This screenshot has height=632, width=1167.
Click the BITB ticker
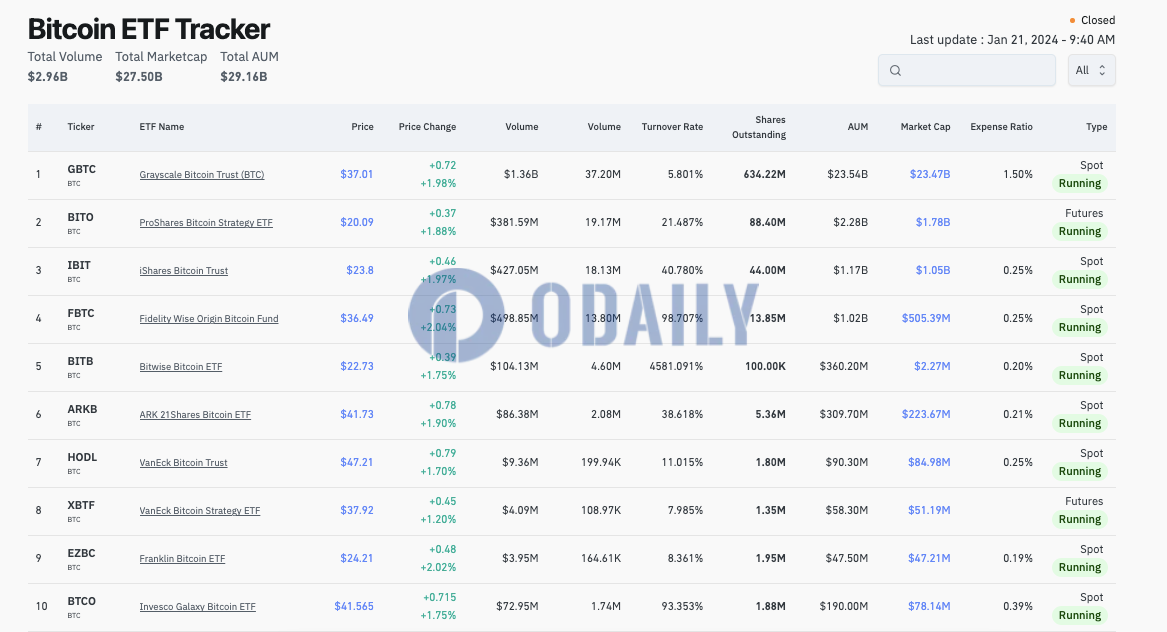click(80, 362)
